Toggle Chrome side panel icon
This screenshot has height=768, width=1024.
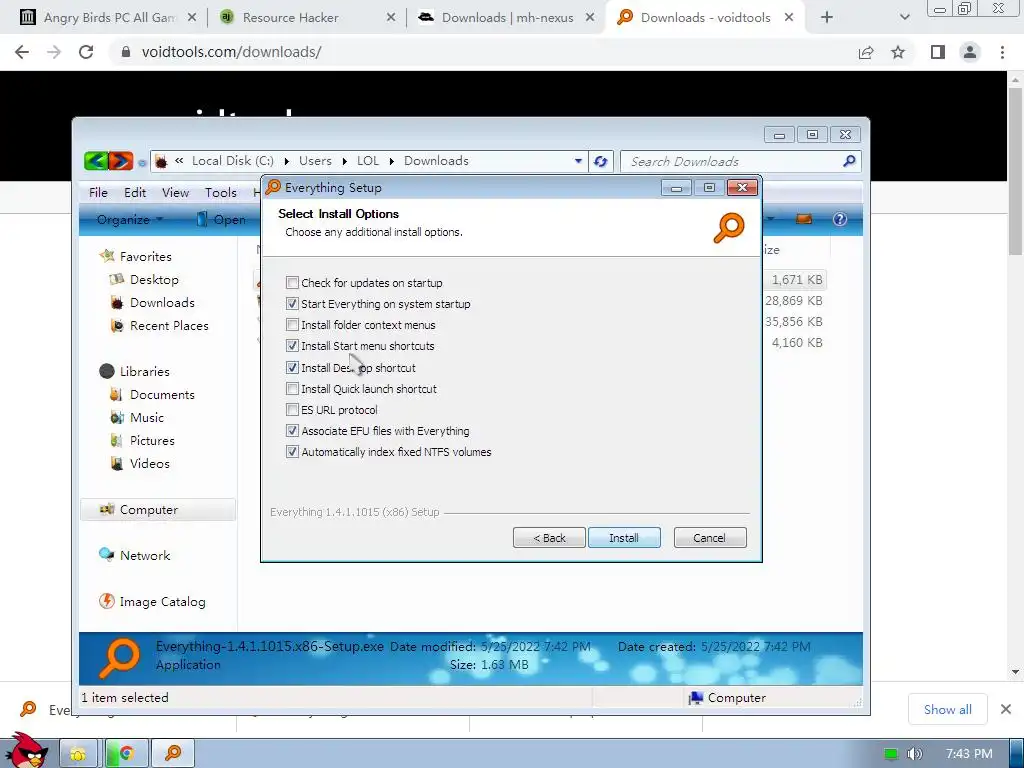click(938, 52)
